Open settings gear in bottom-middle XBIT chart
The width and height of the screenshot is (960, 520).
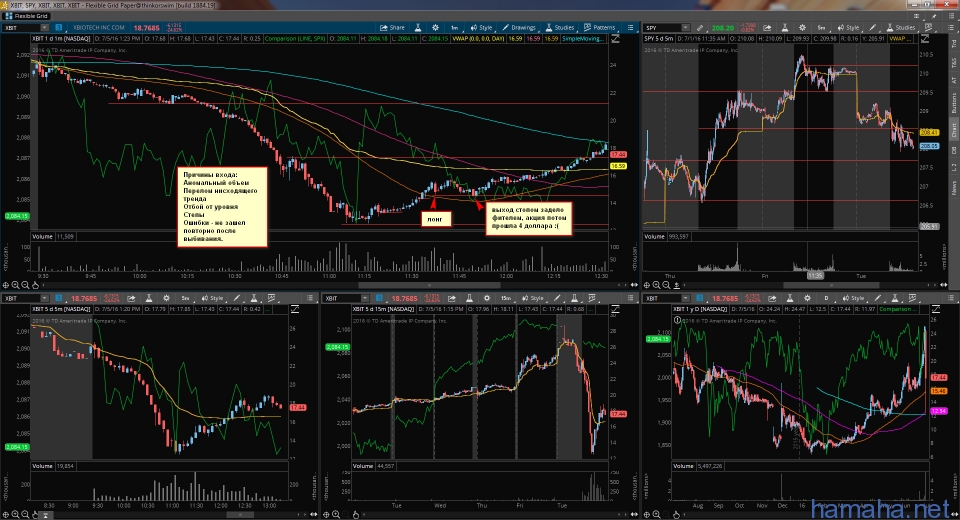487,298
